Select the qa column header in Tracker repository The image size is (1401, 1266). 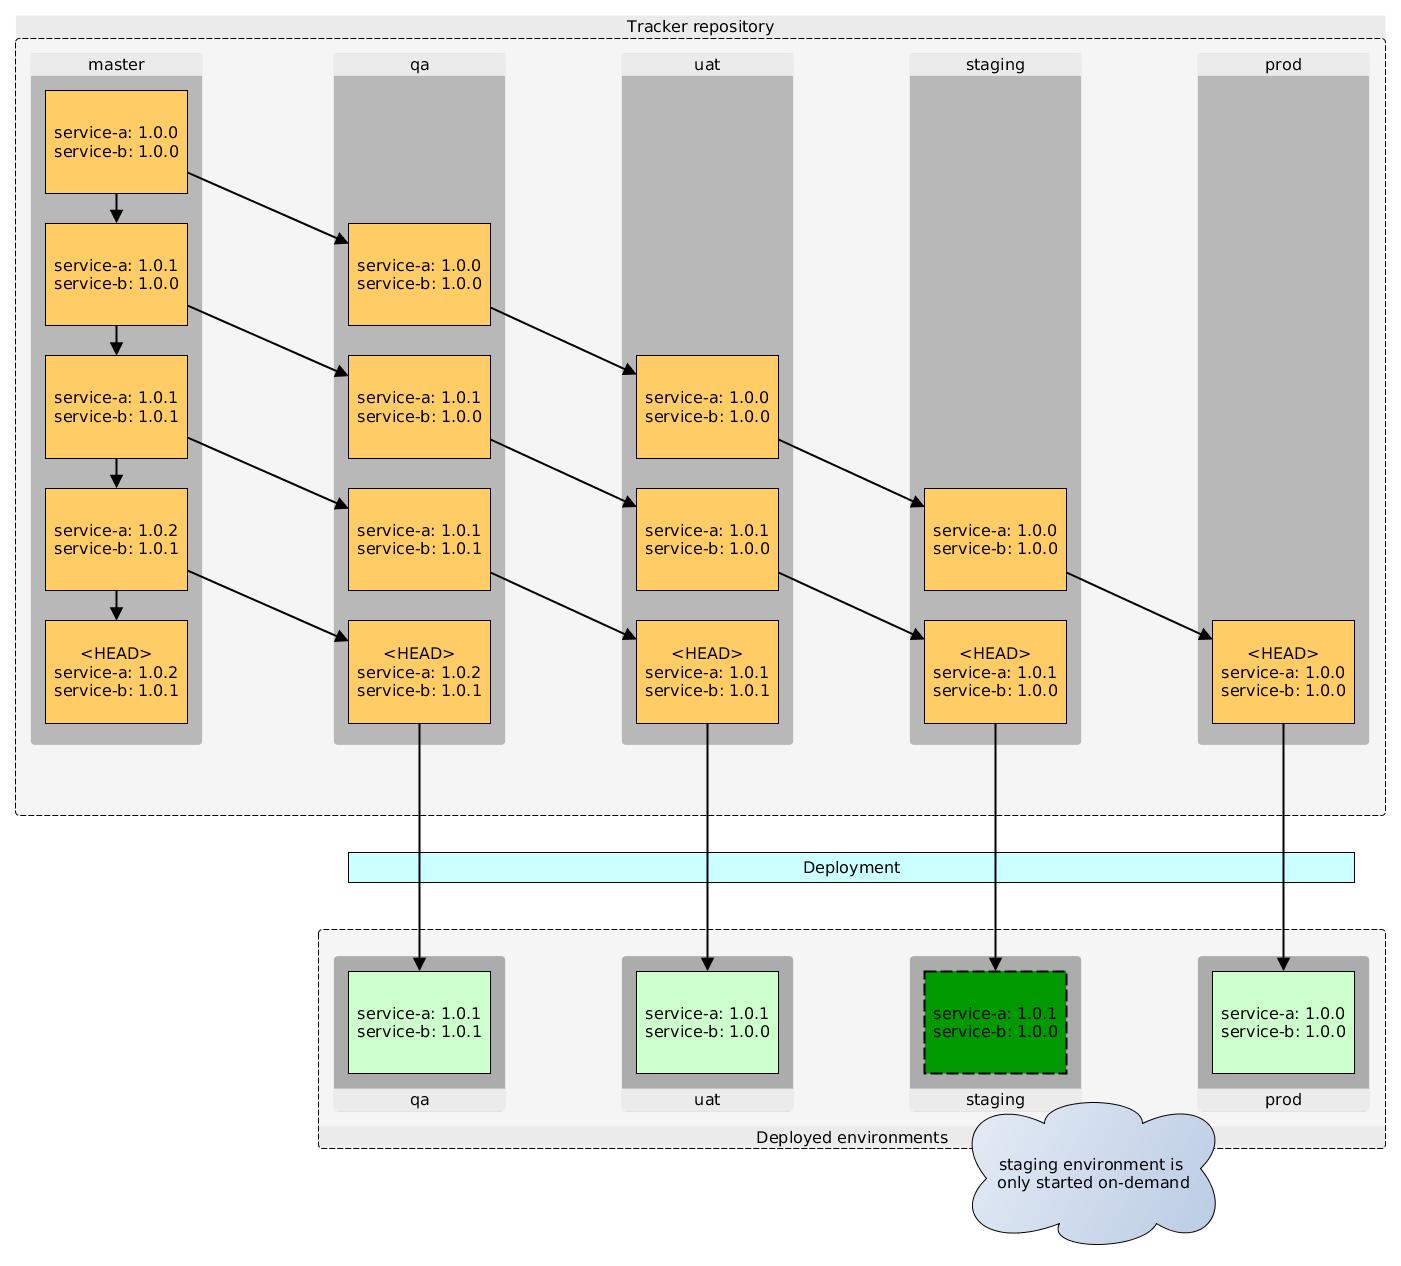[x=419, y=64]
